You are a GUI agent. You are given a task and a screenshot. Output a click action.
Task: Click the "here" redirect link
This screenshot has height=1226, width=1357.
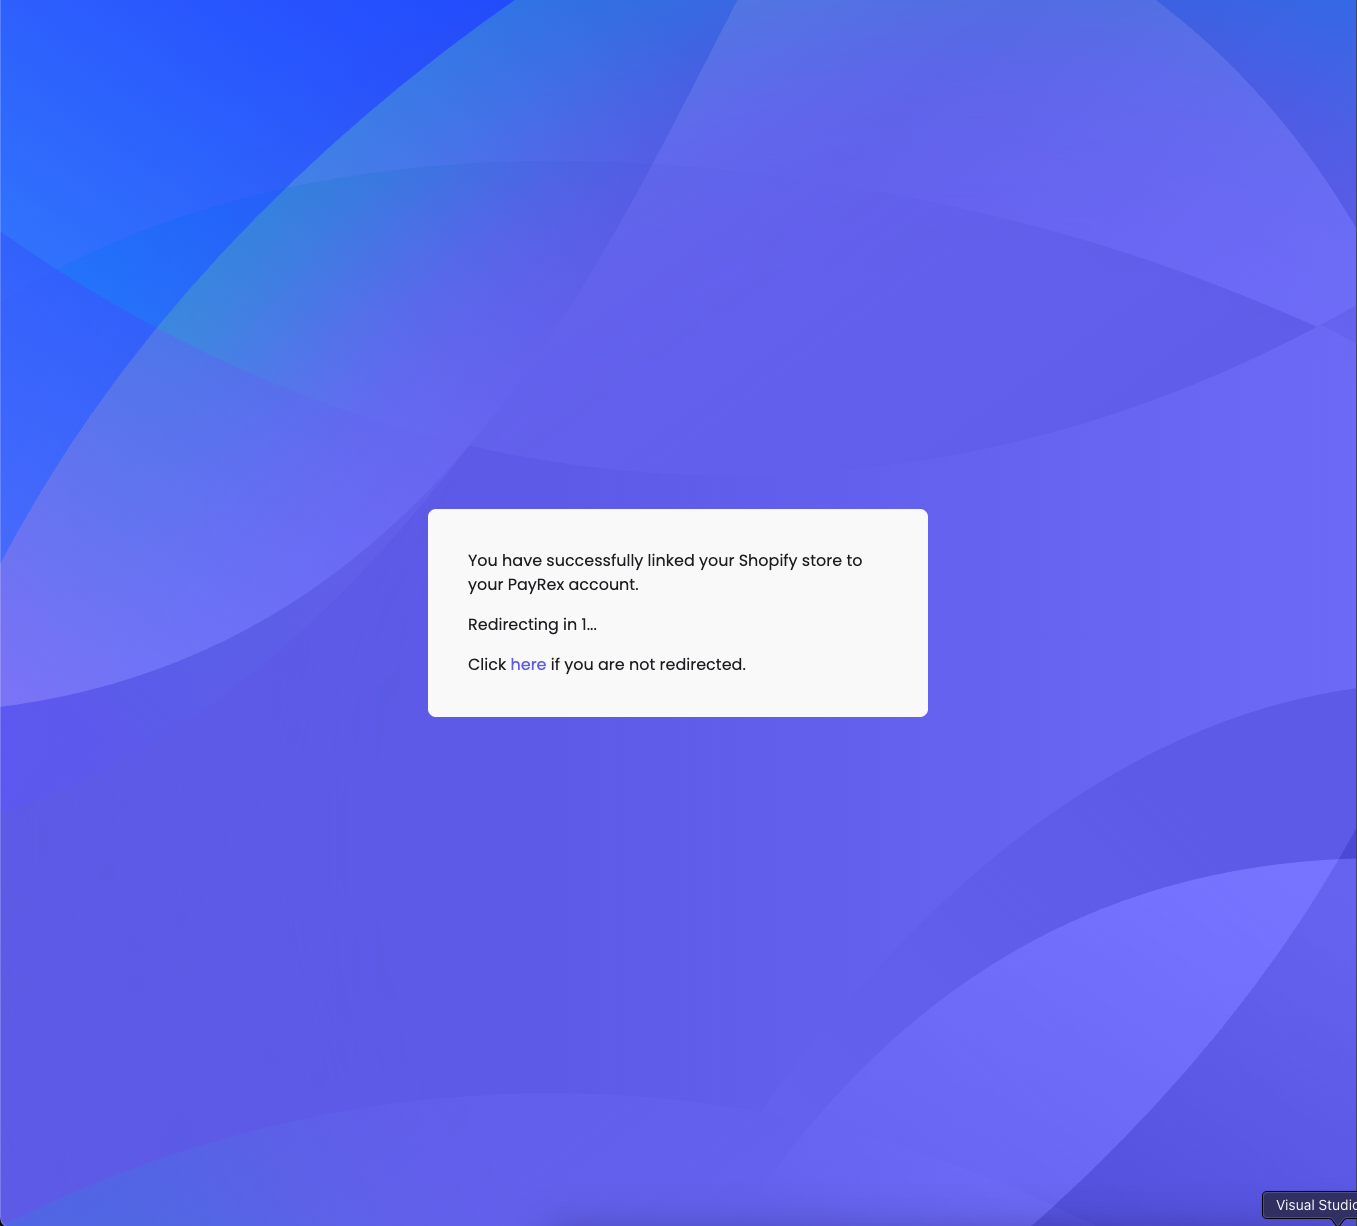528,664
